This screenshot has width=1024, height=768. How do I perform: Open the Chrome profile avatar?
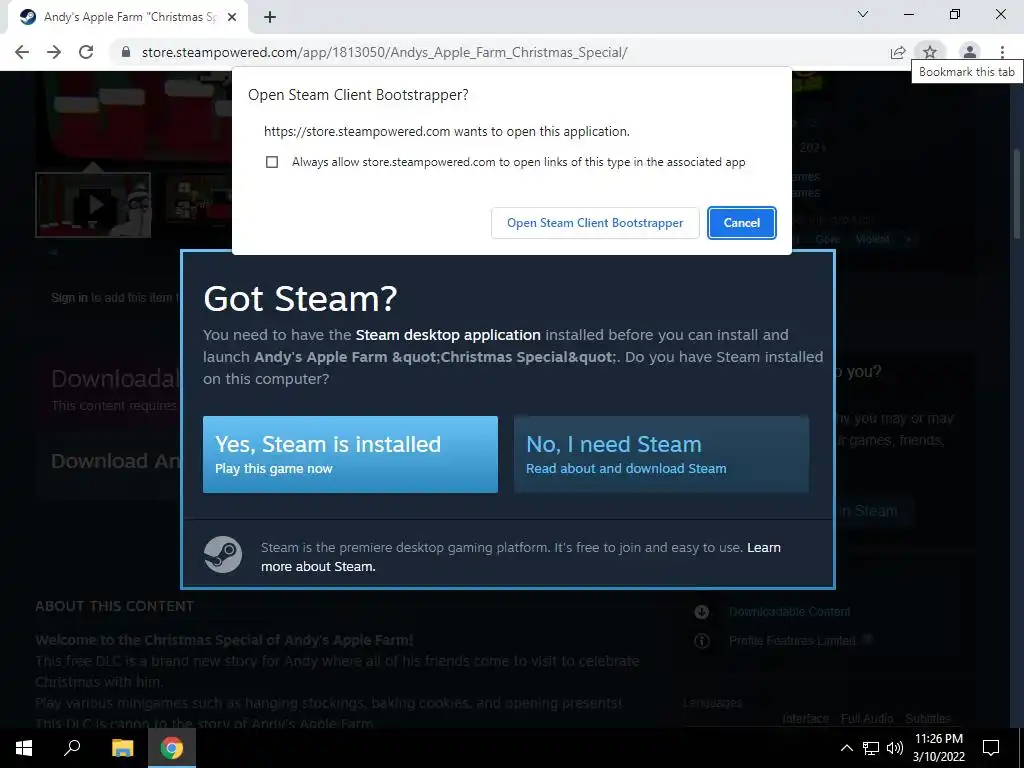coord(970,52)
